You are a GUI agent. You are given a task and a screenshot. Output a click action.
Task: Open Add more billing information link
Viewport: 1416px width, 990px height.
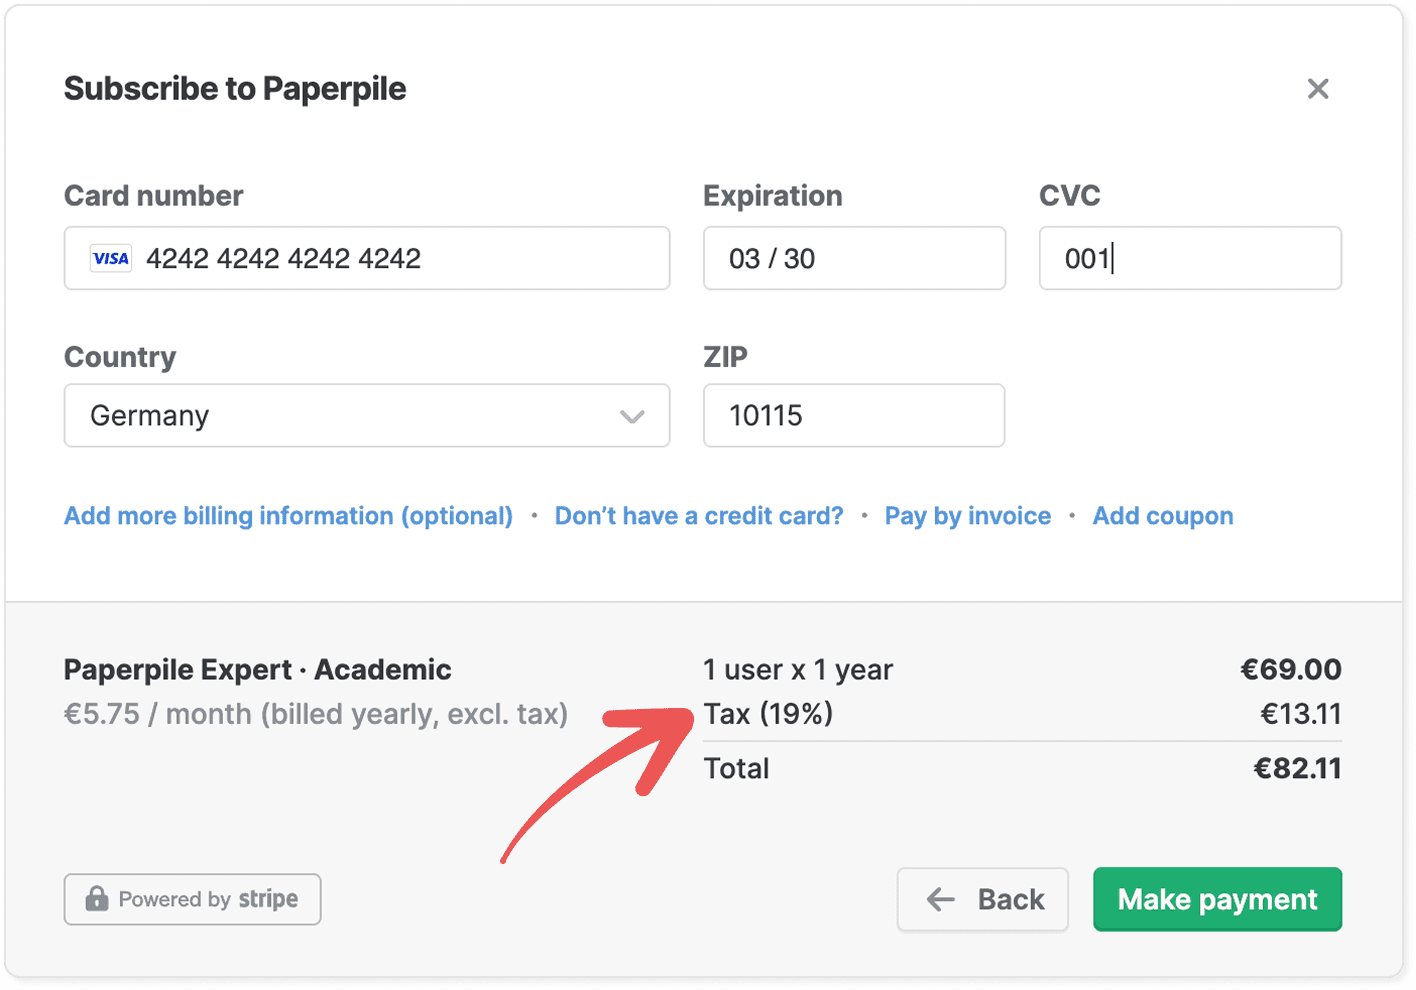[288, 516]
